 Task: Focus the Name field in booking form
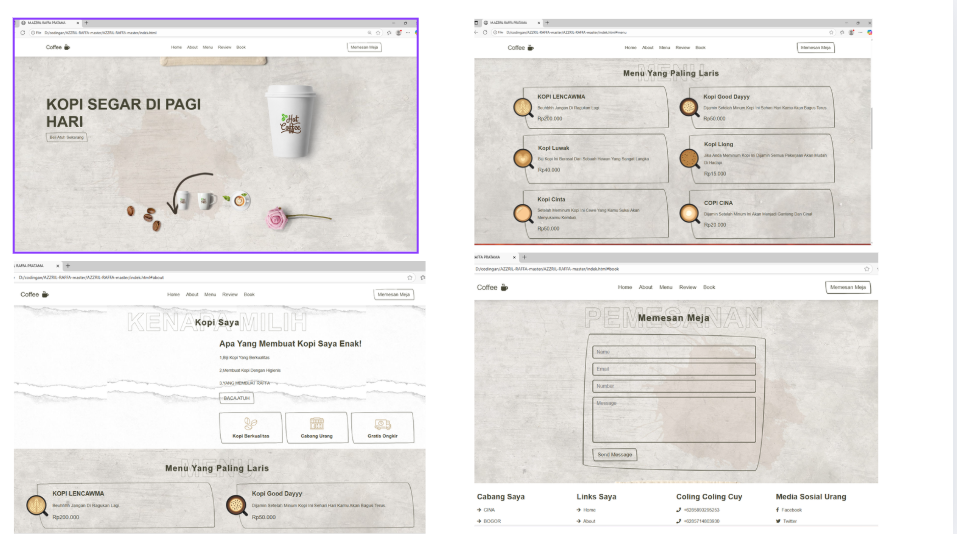[673, 352]
